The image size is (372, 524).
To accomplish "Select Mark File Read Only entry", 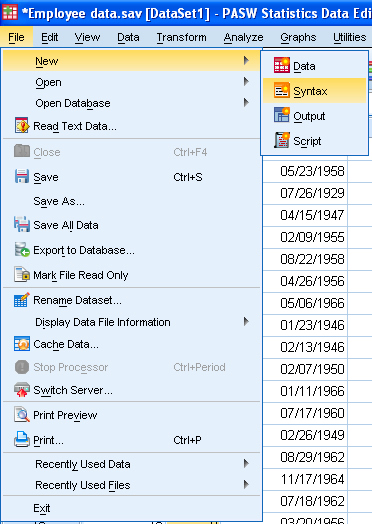I will pyautogui.click(x=131, y=275).
